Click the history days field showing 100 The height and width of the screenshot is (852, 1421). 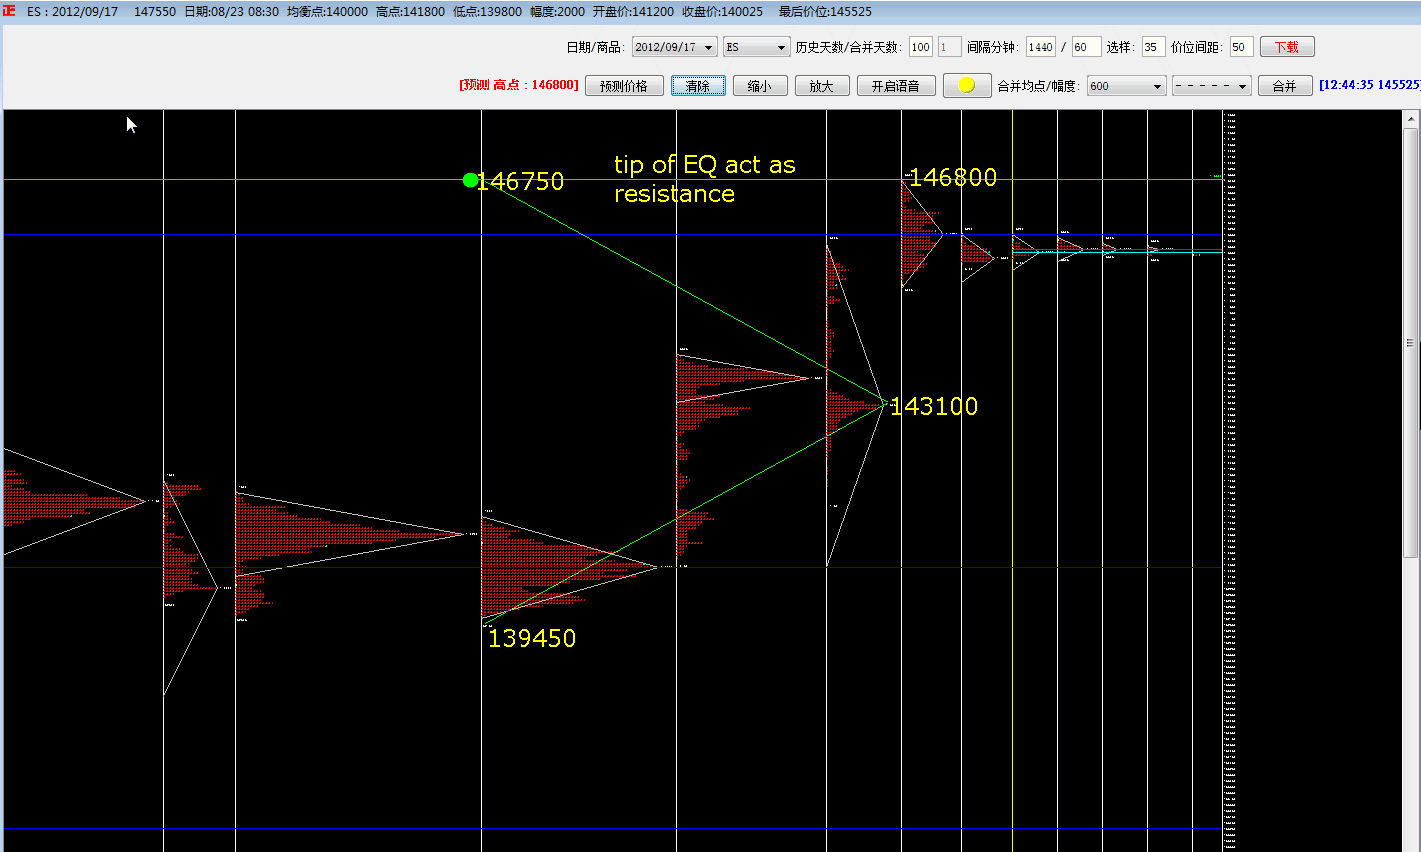(x=921, y=47)
